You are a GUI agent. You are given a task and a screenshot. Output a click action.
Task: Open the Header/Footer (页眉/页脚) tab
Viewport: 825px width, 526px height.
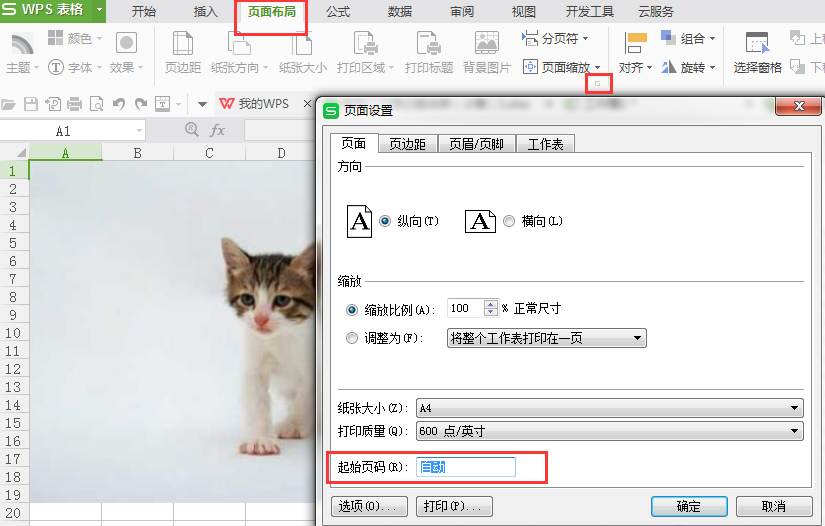pos(476,144)
